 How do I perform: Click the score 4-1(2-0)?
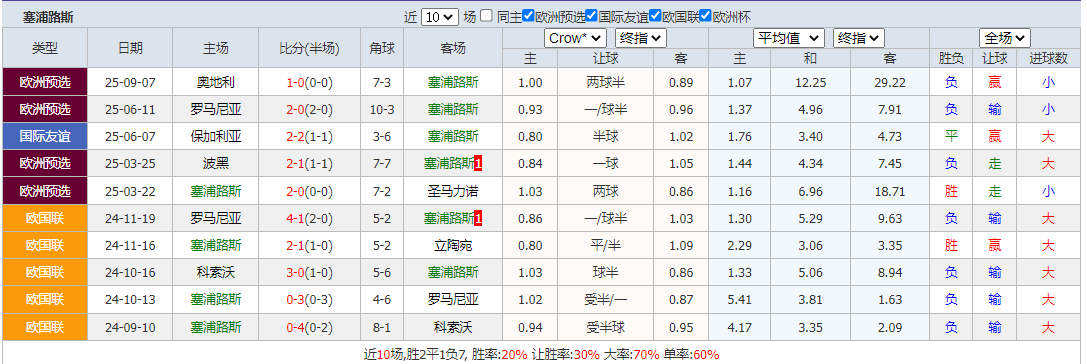[x=310, y=218]
